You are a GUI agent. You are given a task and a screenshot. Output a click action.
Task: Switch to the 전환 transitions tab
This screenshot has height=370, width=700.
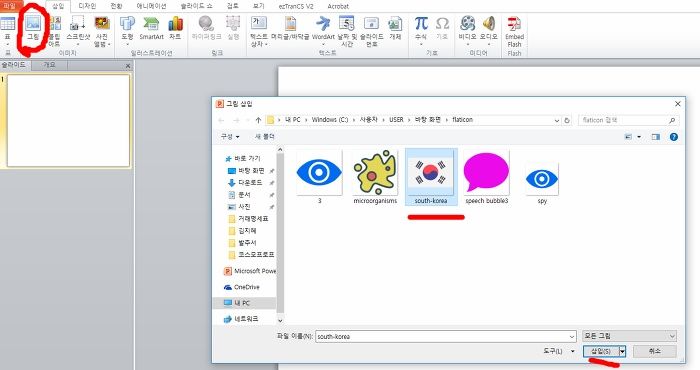pos(116,6)
